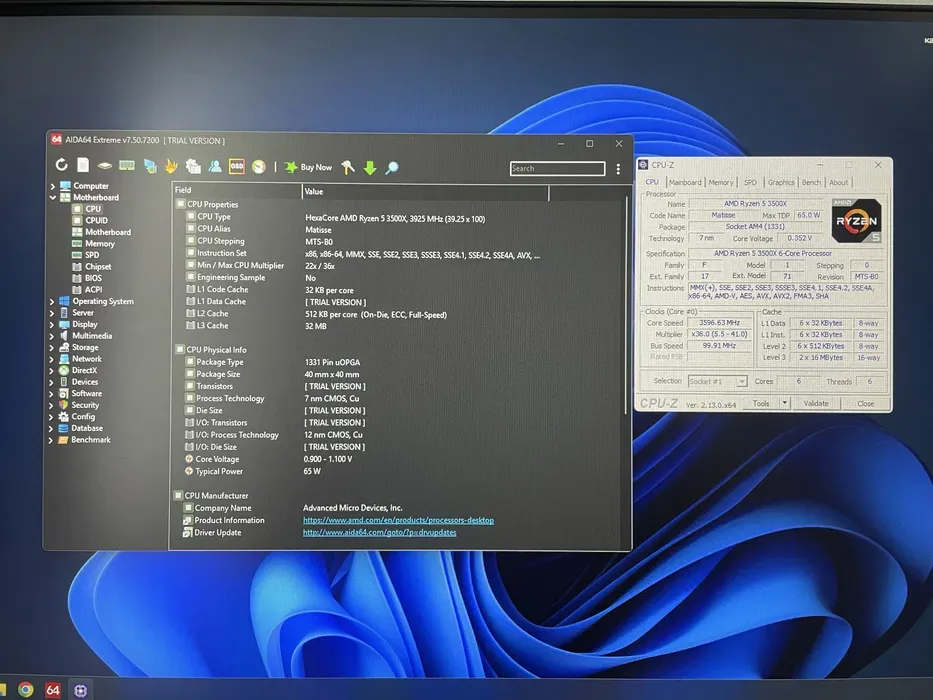The height and width of the screenshot is (700, 933).
Task: Open Chrome from the taskbar
Action: click(x=26, y=689)
